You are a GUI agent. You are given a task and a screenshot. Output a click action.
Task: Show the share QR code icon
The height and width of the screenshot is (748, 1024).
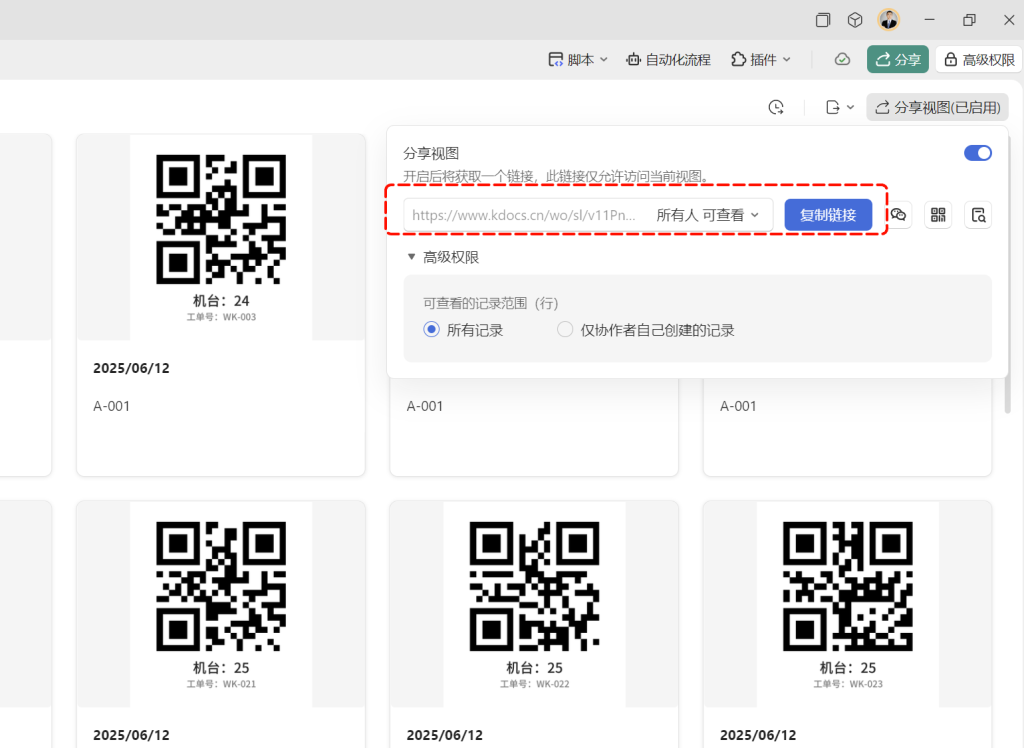pyautogui.click(x=938, y=215)
